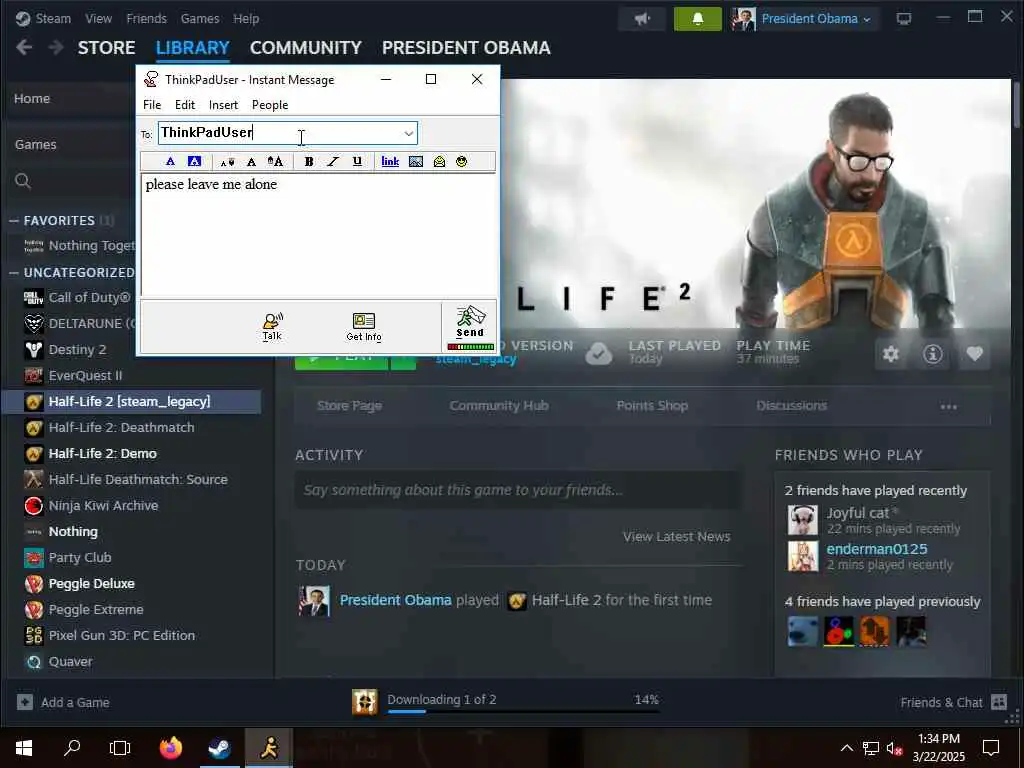Screen dimensions: 1024x768
Task: Click into the message text area
Action: [x=319, y=236]
